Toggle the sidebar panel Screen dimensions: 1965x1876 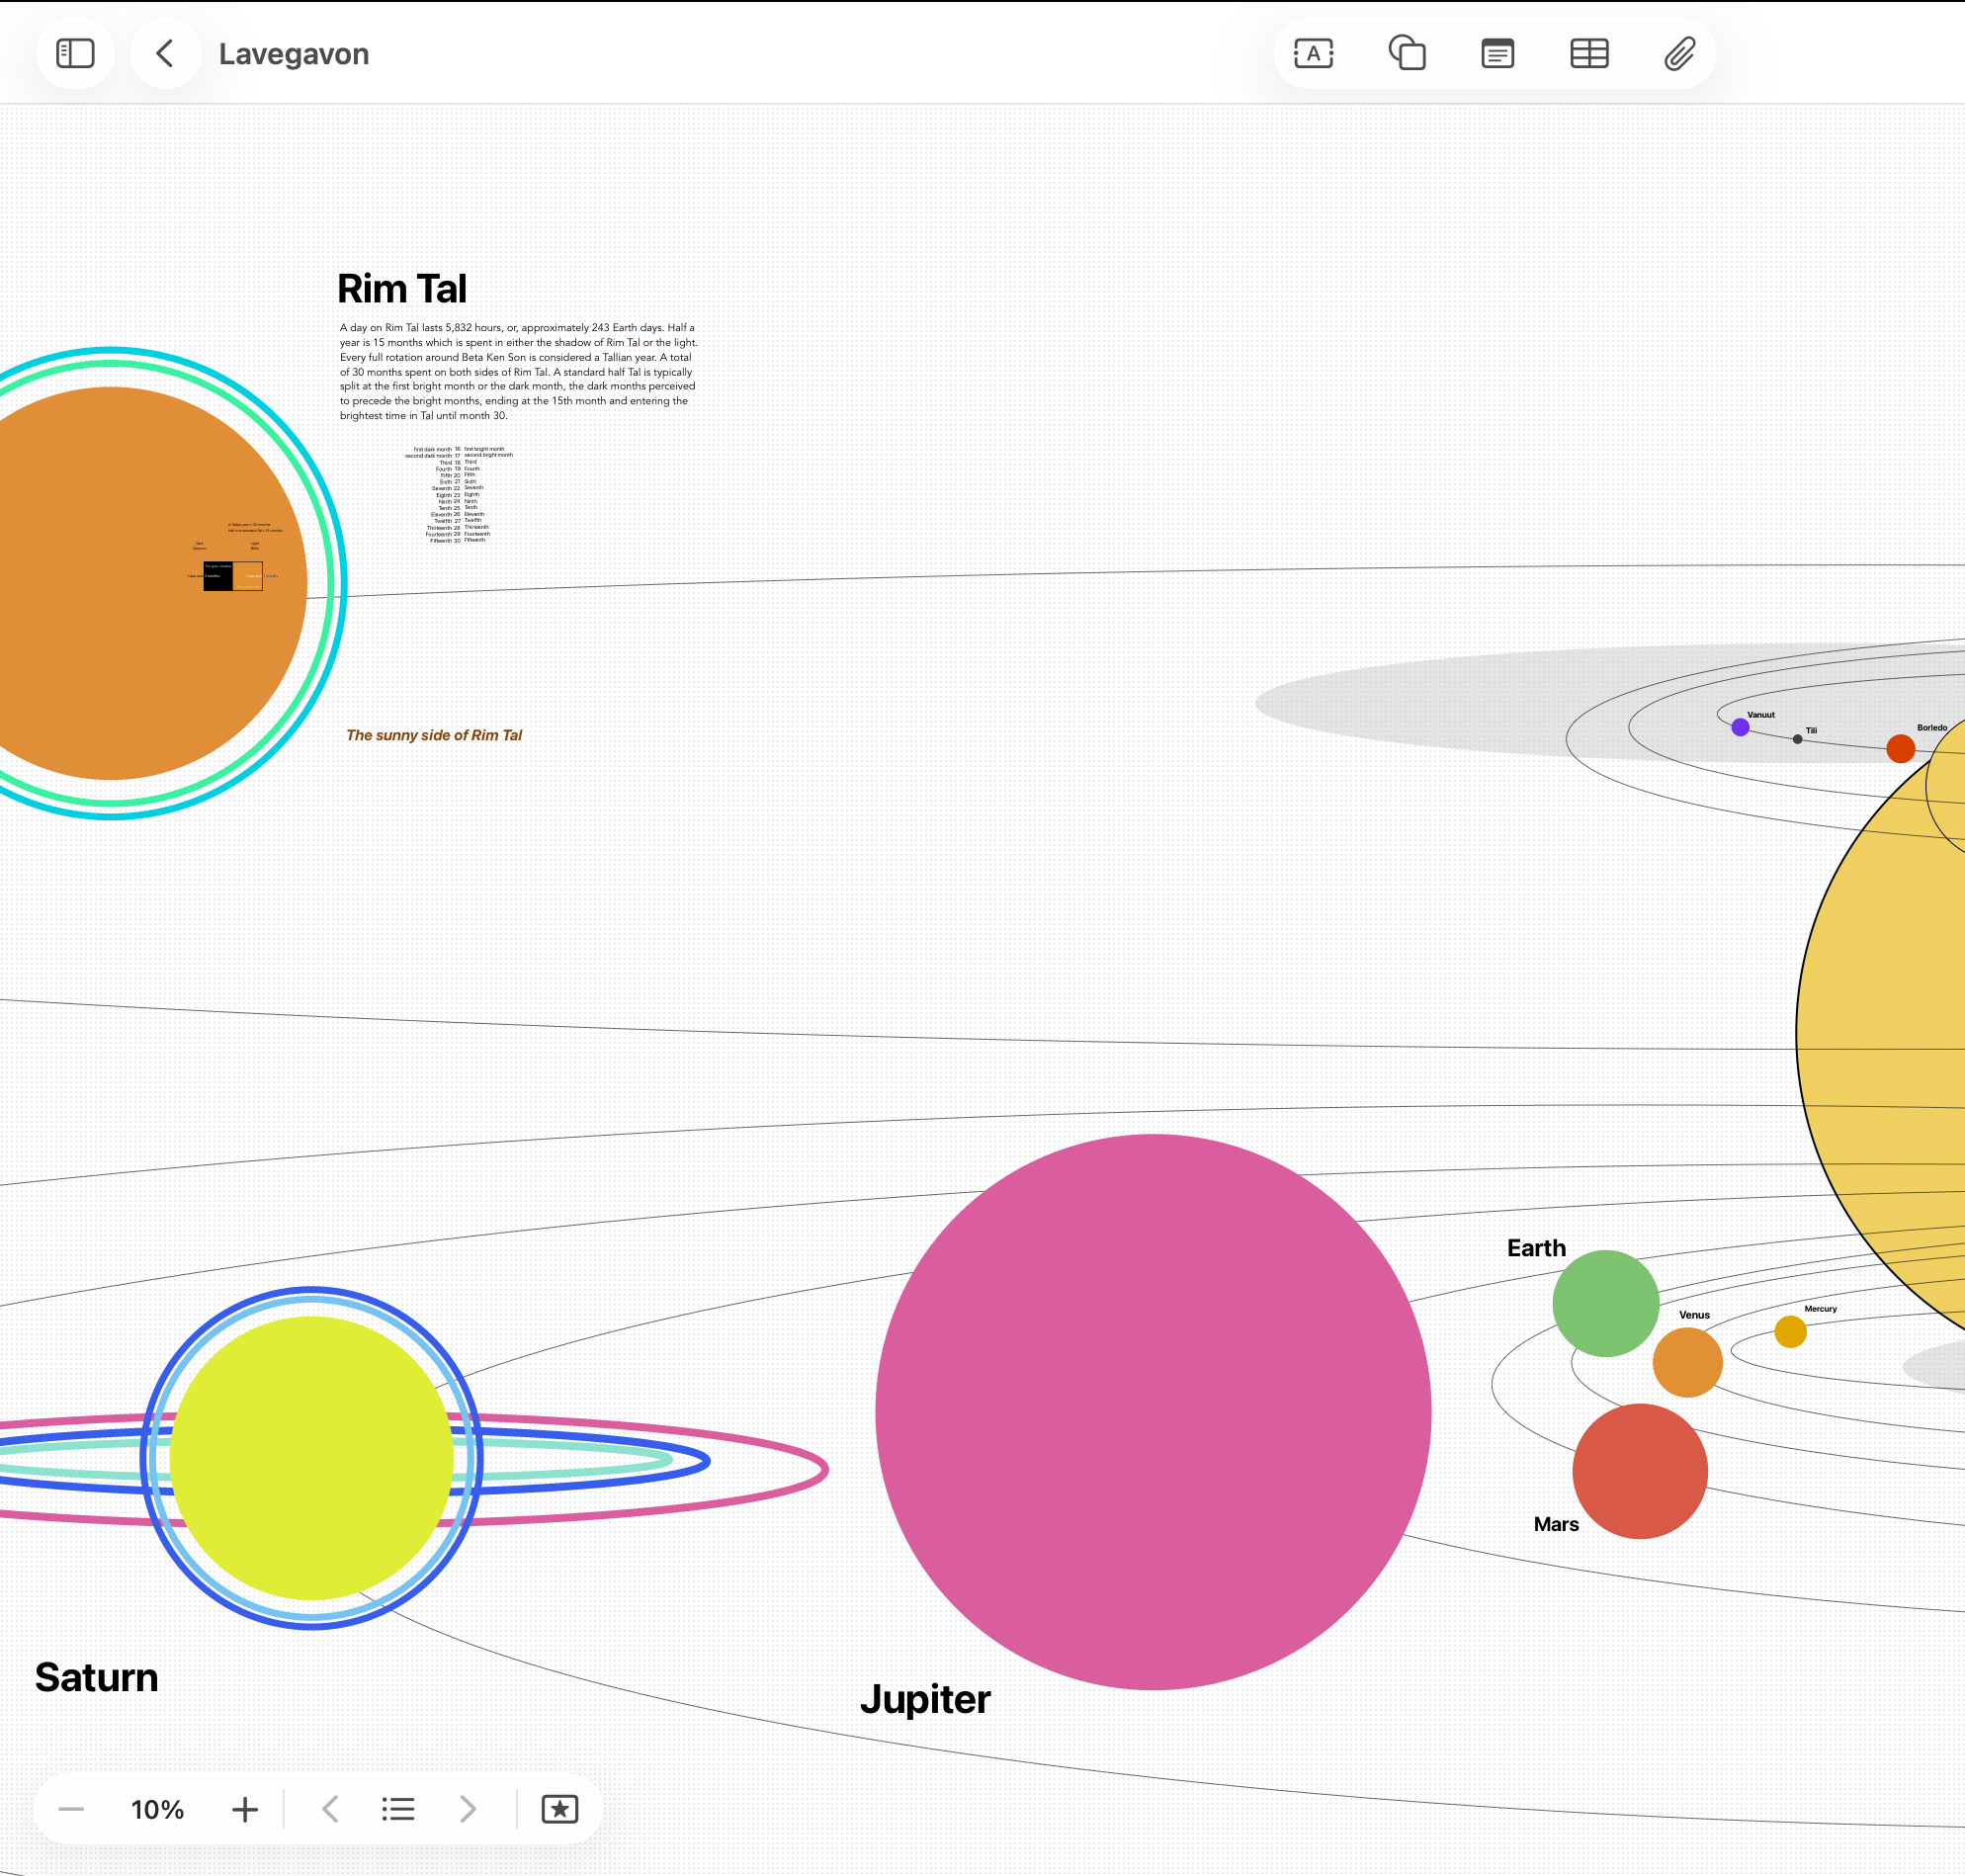pos(75,54)
